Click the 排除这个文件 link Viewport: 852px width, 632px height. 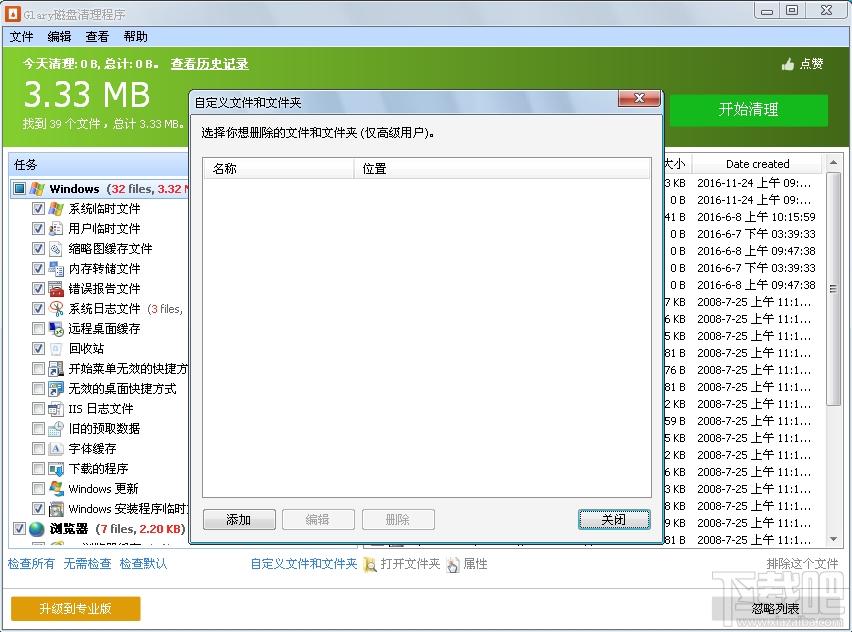802,564
